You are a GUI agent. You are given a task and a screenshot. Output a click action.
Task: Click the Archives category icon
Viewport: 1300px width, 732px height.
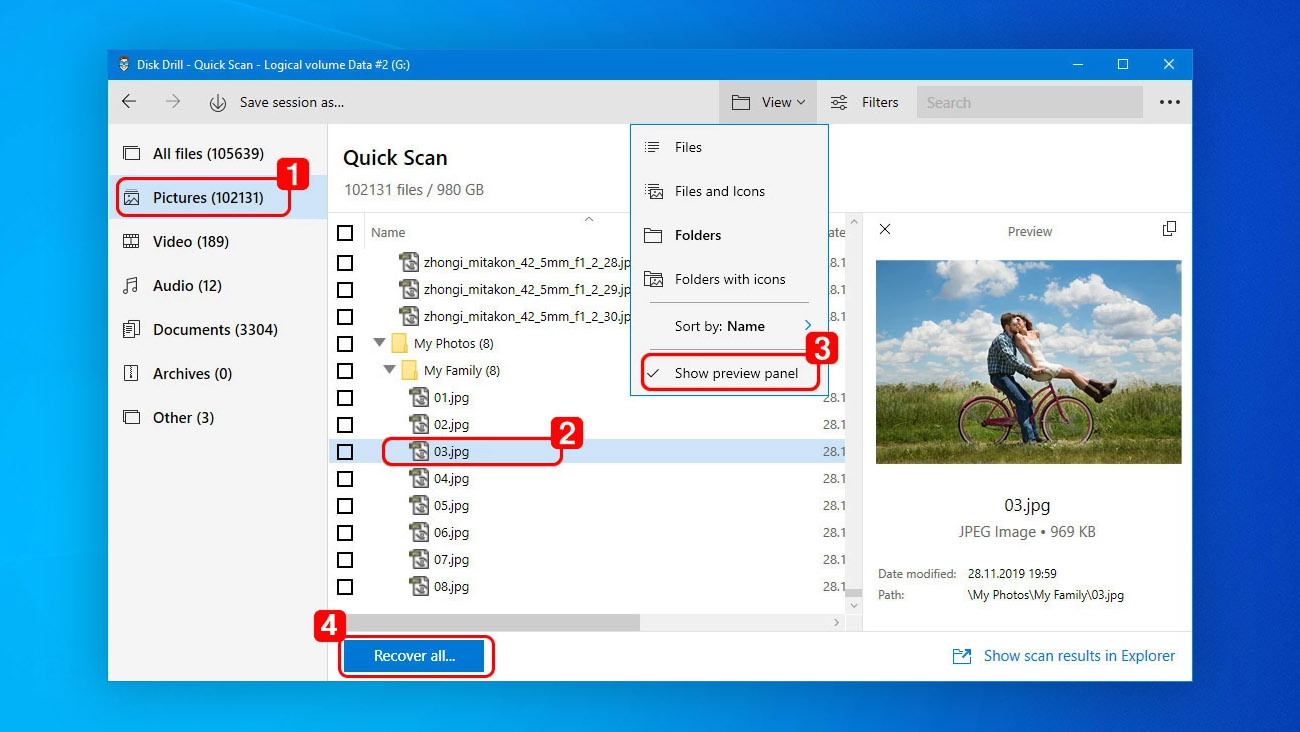(131, 374)
